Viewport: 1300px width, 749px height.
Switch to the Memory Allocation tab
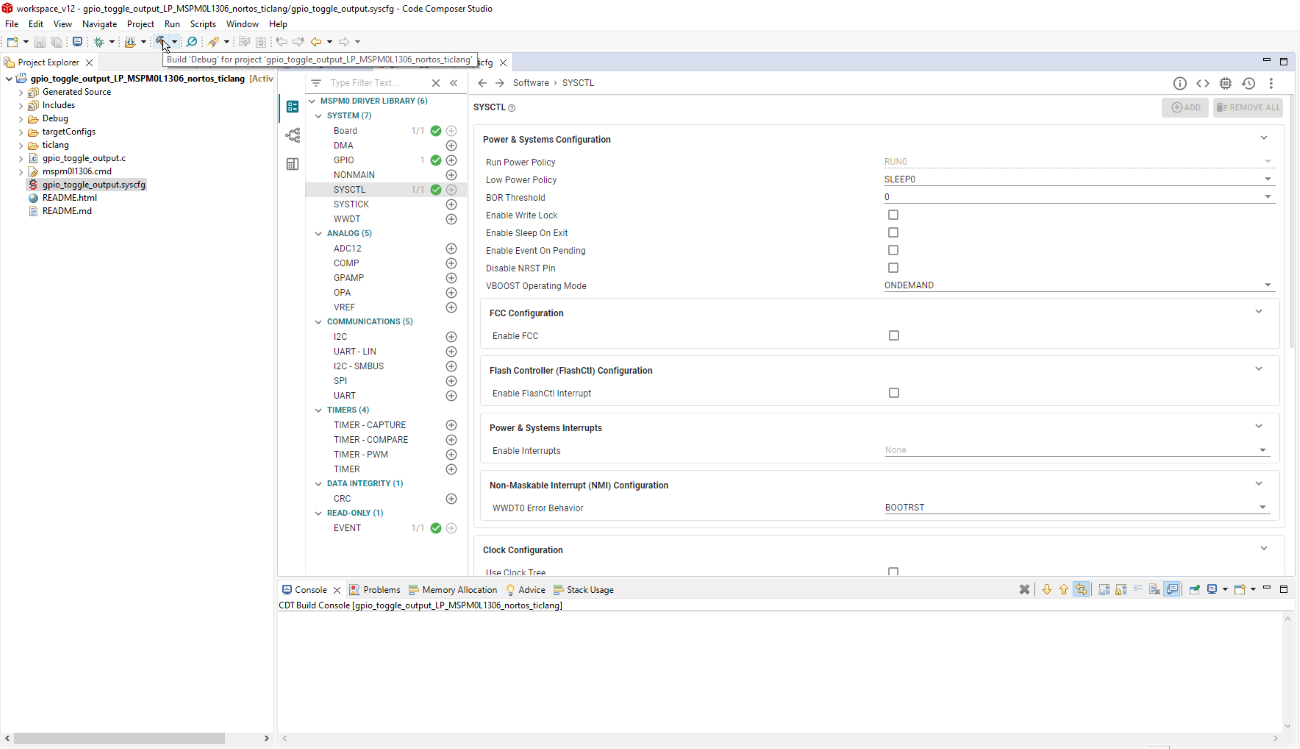coord(458,590)
